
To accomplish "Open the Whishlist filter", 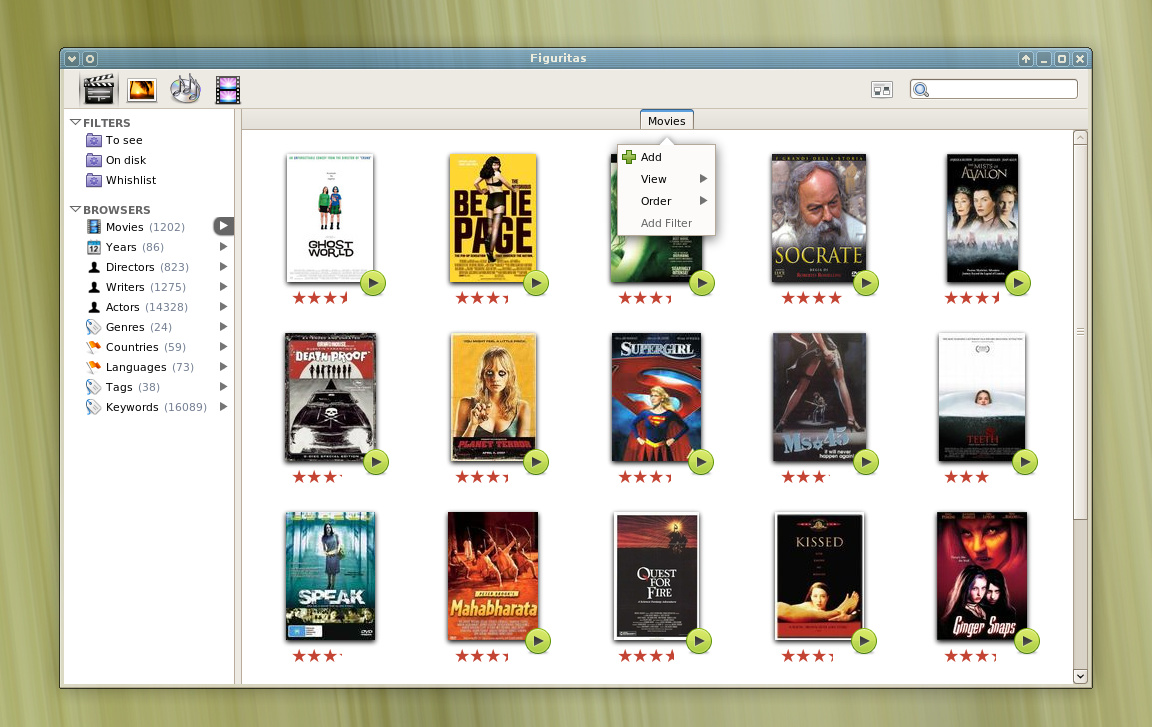I will tap(131, 180).
